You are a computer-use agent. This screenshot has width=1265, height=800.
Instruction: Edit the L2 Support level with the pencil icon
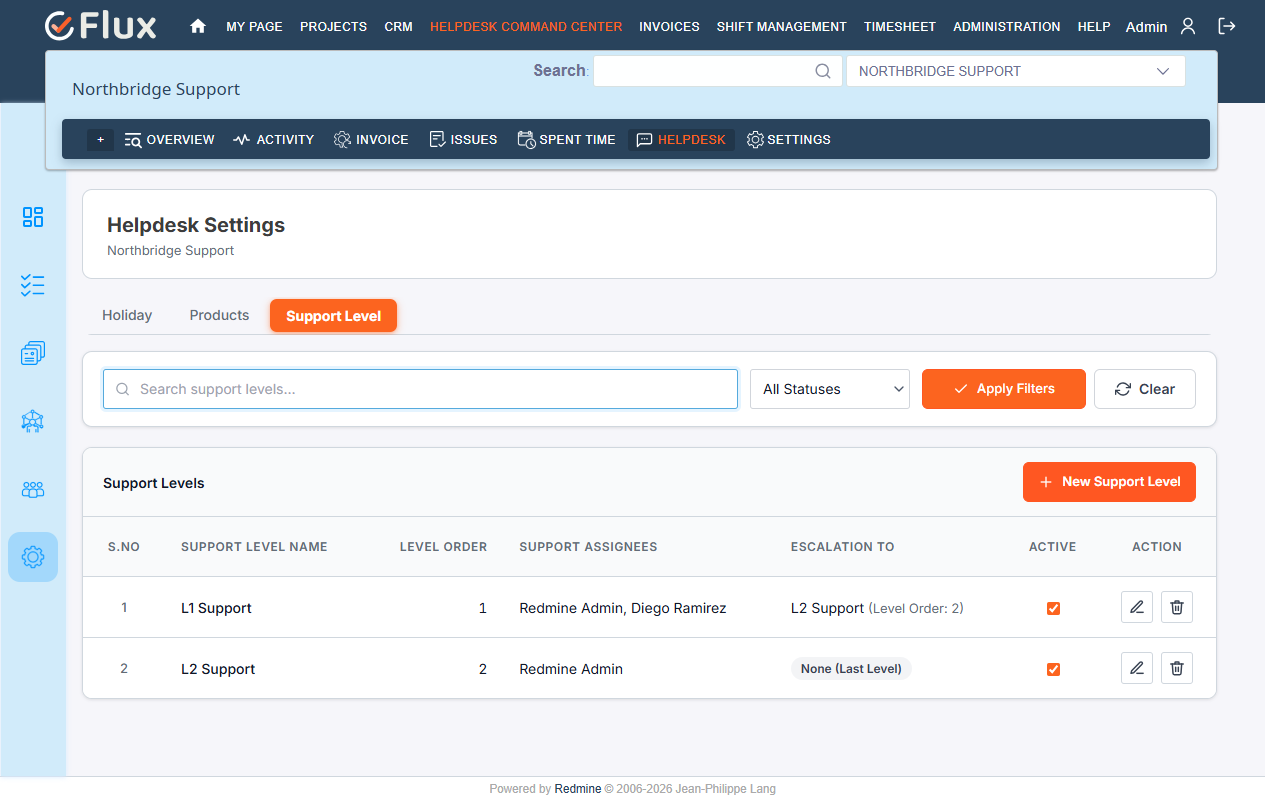[1137, 668]
